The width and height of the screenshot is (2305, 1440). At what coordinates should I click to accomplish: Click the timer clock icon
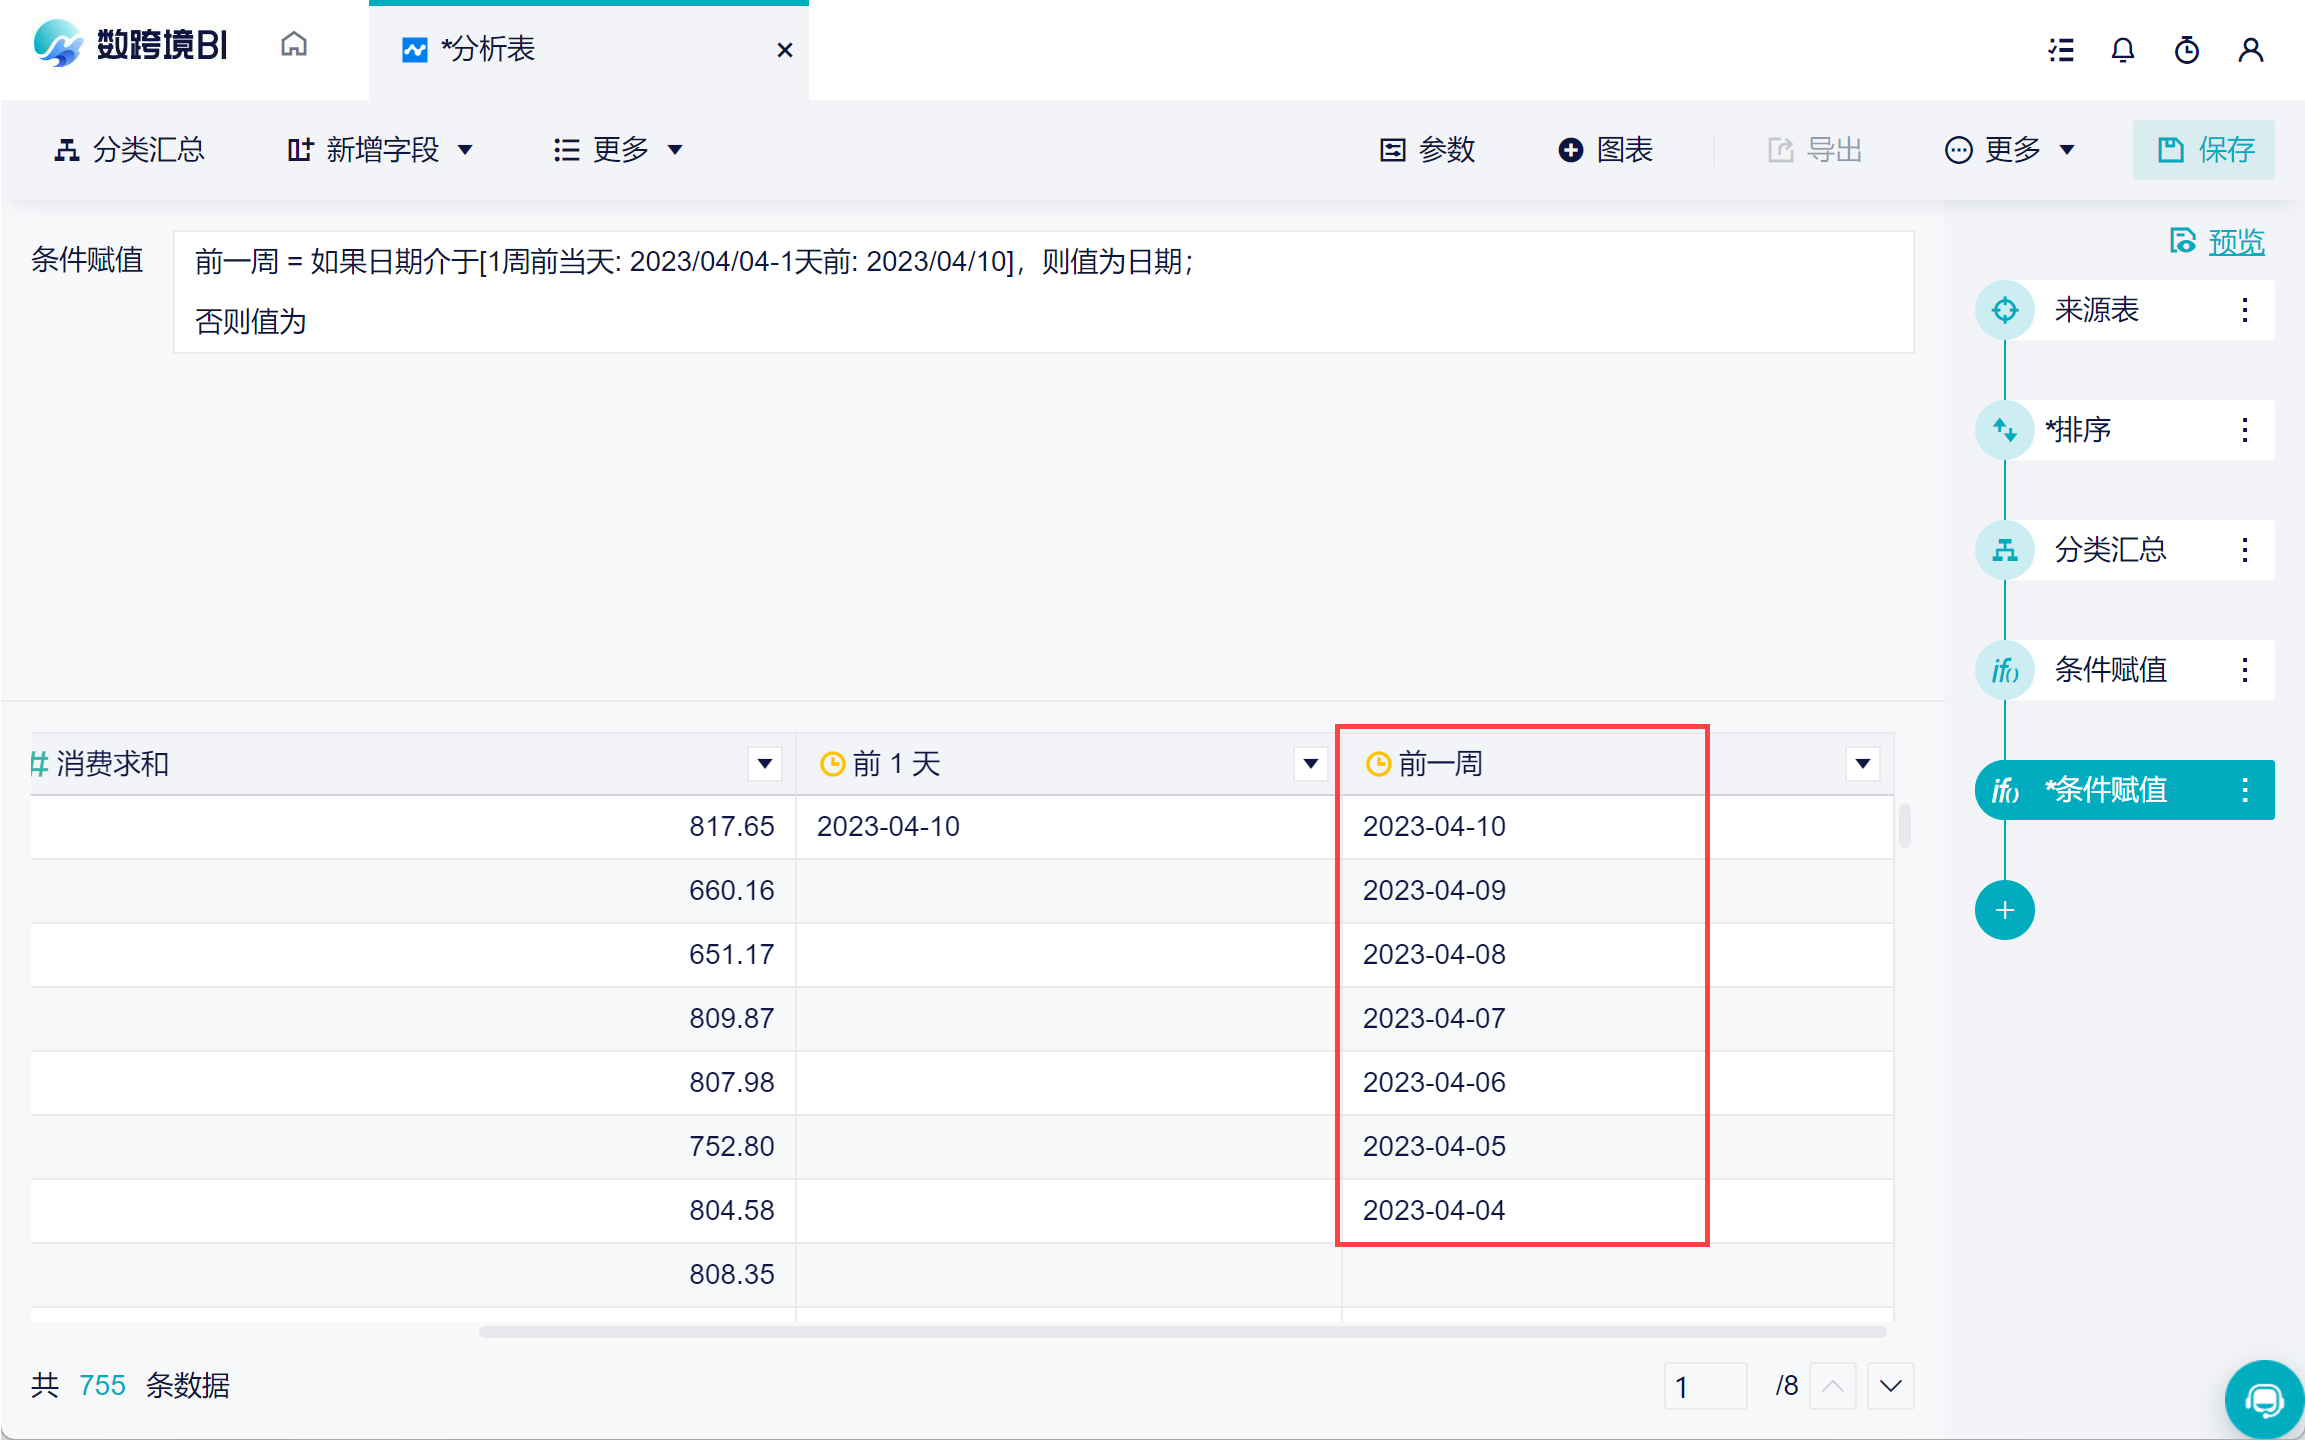coord(2187,50)
